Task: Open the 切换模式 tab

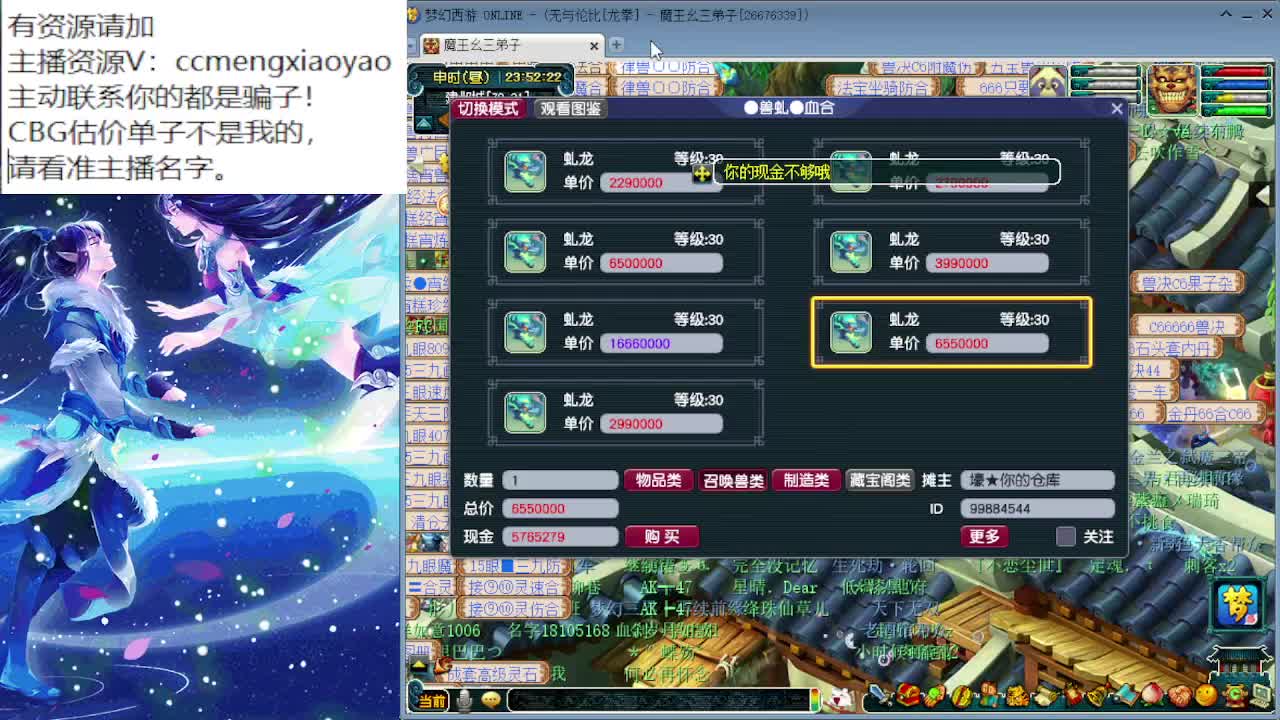Action: pyautogui.click(x=488, y=108)
